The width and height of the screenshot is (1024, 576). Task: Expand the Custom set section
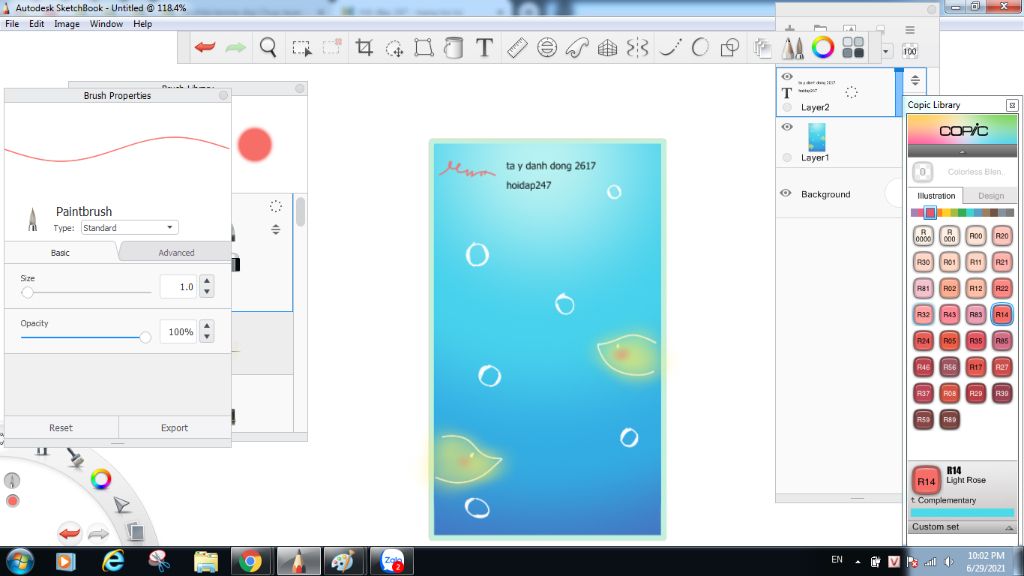click(962, 527)
